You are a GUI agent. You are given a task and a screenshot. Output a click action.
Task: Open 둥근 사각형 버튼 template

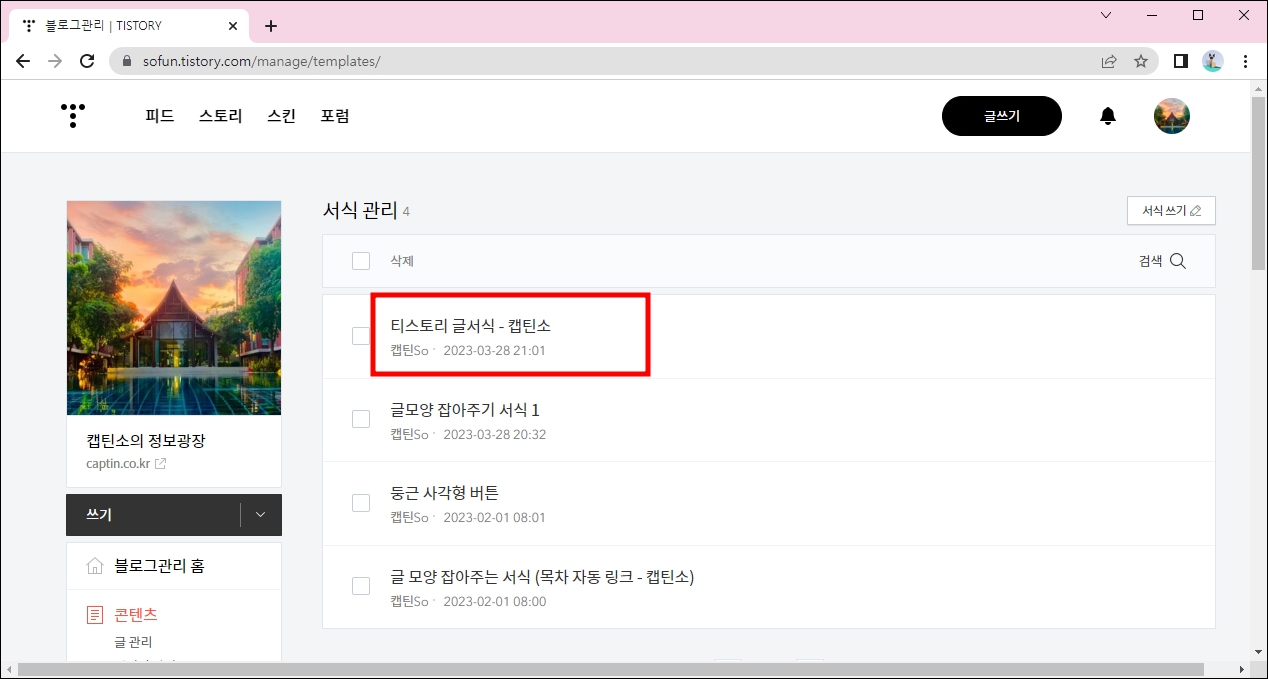tap(444, 493)
